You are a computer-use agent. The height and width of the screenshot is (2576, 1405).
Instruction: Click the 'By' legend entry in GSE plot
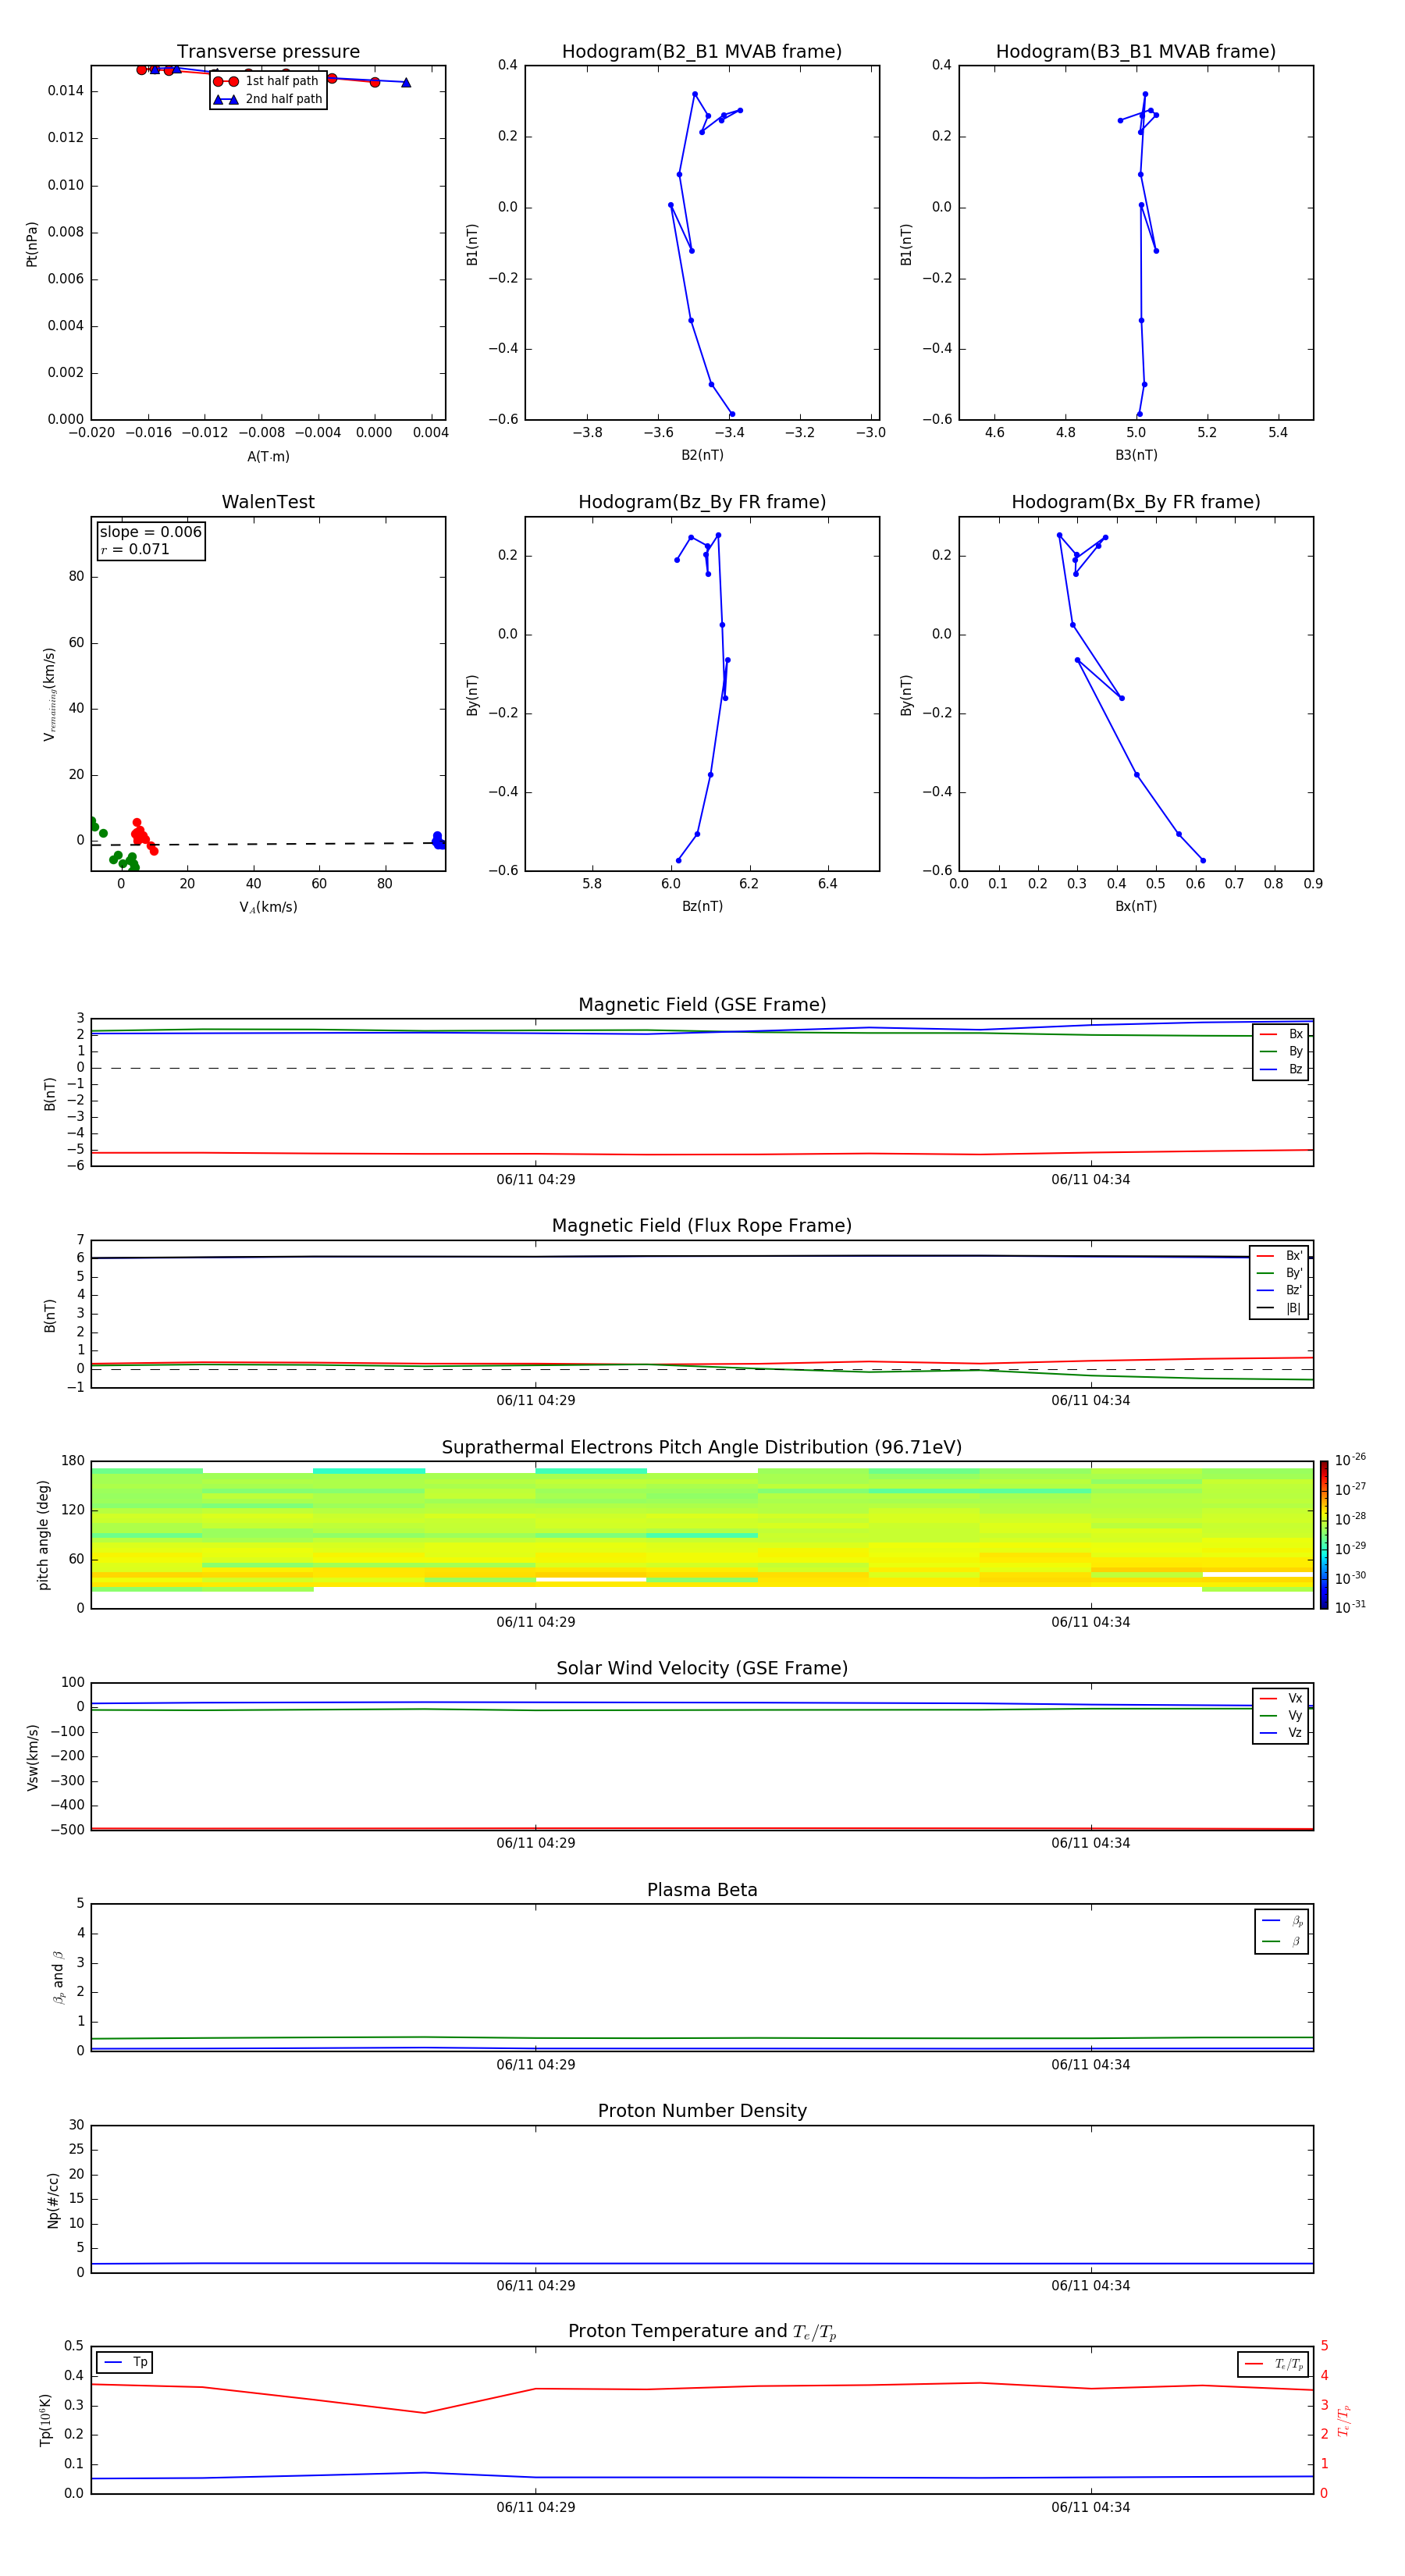coord(1281,1051)
